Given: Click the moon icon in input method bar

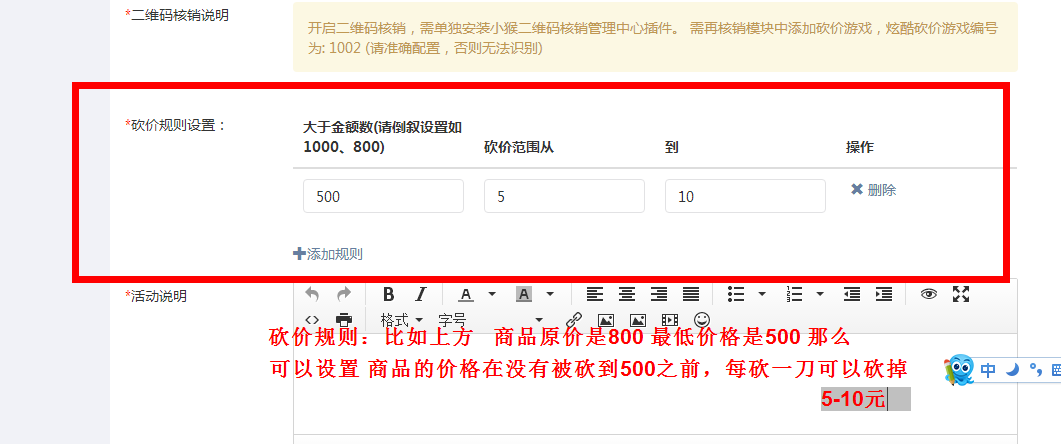Looking at the screenshot, I should coord(1012,370).
